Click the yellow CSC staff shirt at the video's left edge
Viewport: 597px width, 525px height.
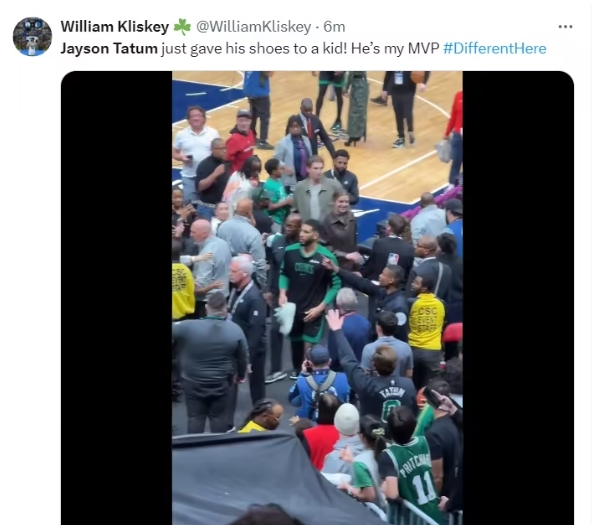click(x=182, y=291)
